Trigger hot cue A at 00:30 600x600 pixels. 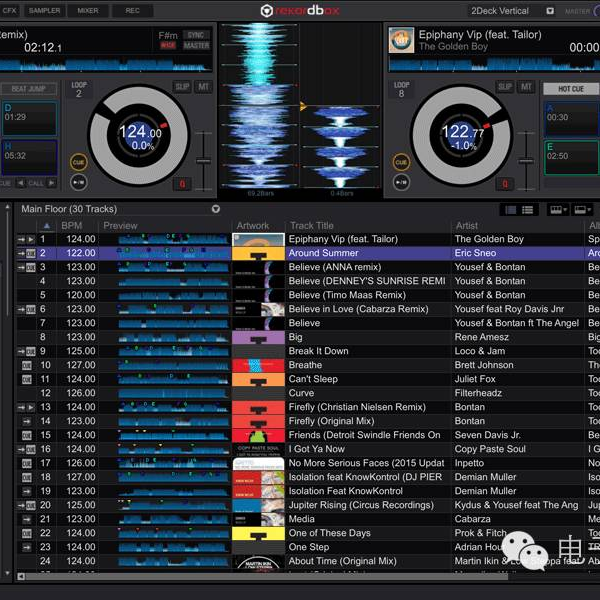point(571,119)
